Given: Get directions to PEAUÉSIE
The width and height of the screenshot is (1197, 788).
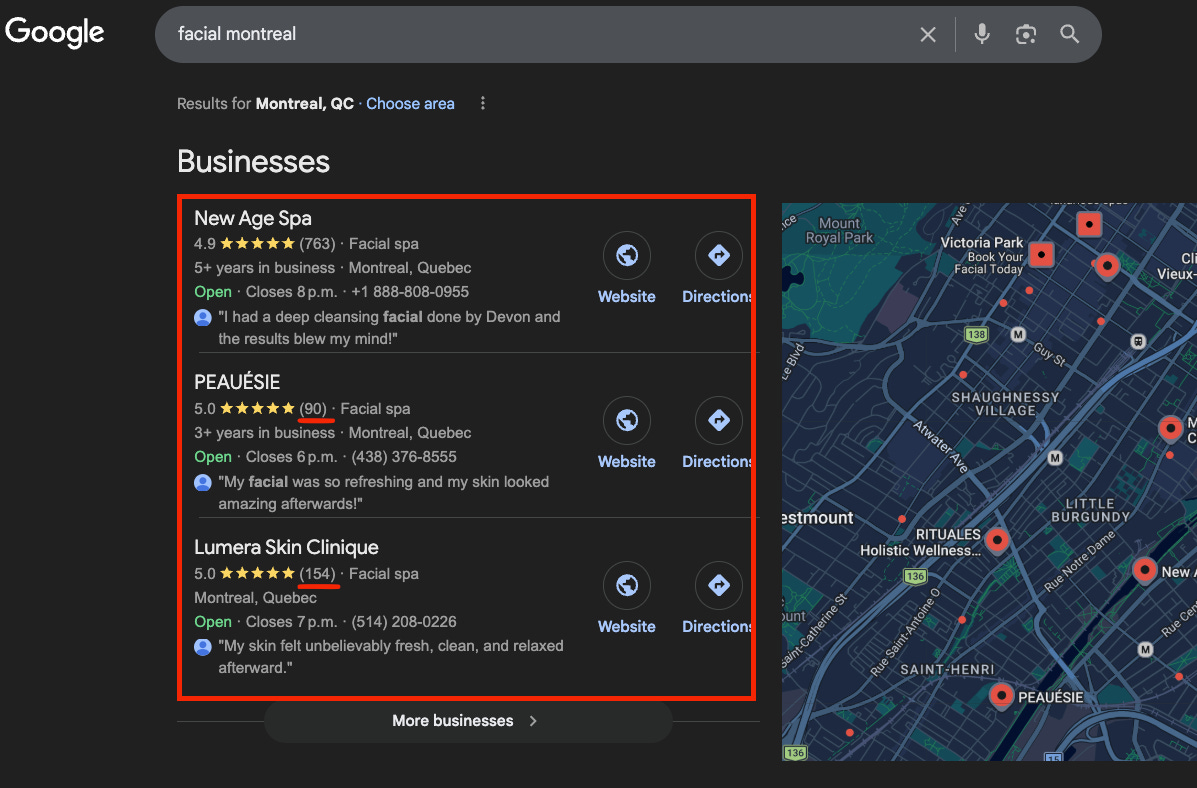Looking at the screenshot, I should click(x=718, y=420).
